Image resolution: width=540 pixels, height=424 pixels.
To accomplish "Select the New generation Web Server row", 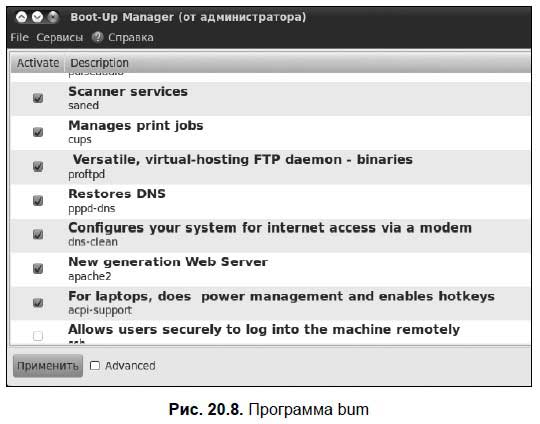I will point(270,269).
